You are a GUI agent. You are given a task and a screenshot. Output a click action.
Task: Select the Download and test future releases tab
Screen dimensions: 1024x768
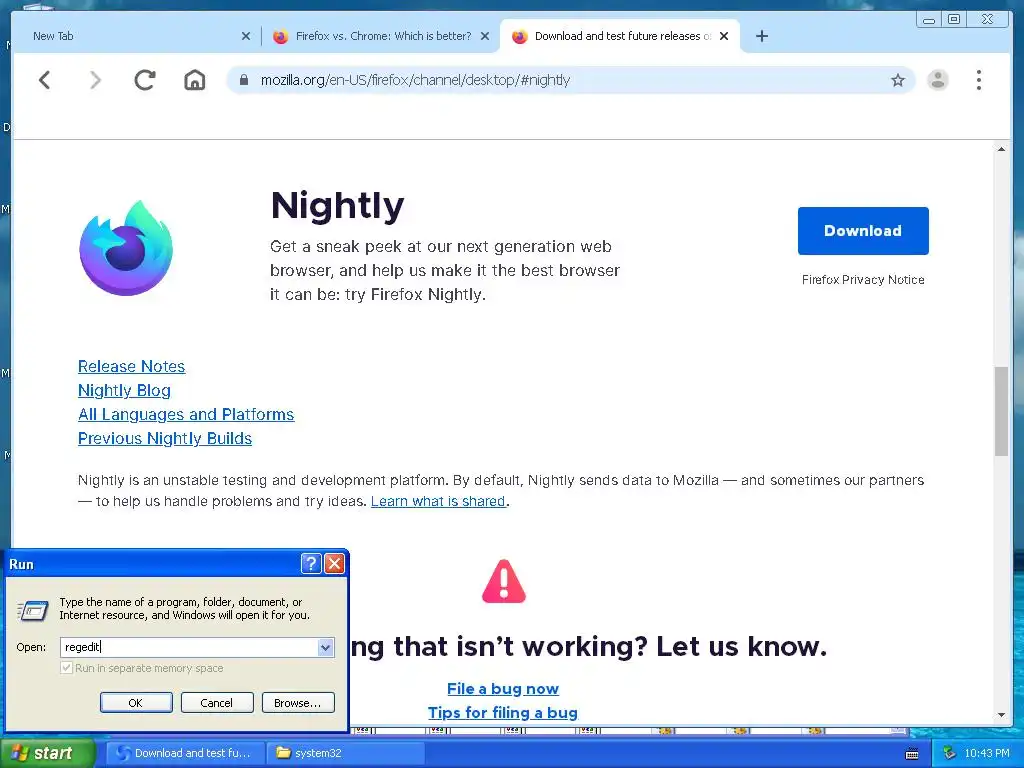pyautogui.click(x=620, y=36)
